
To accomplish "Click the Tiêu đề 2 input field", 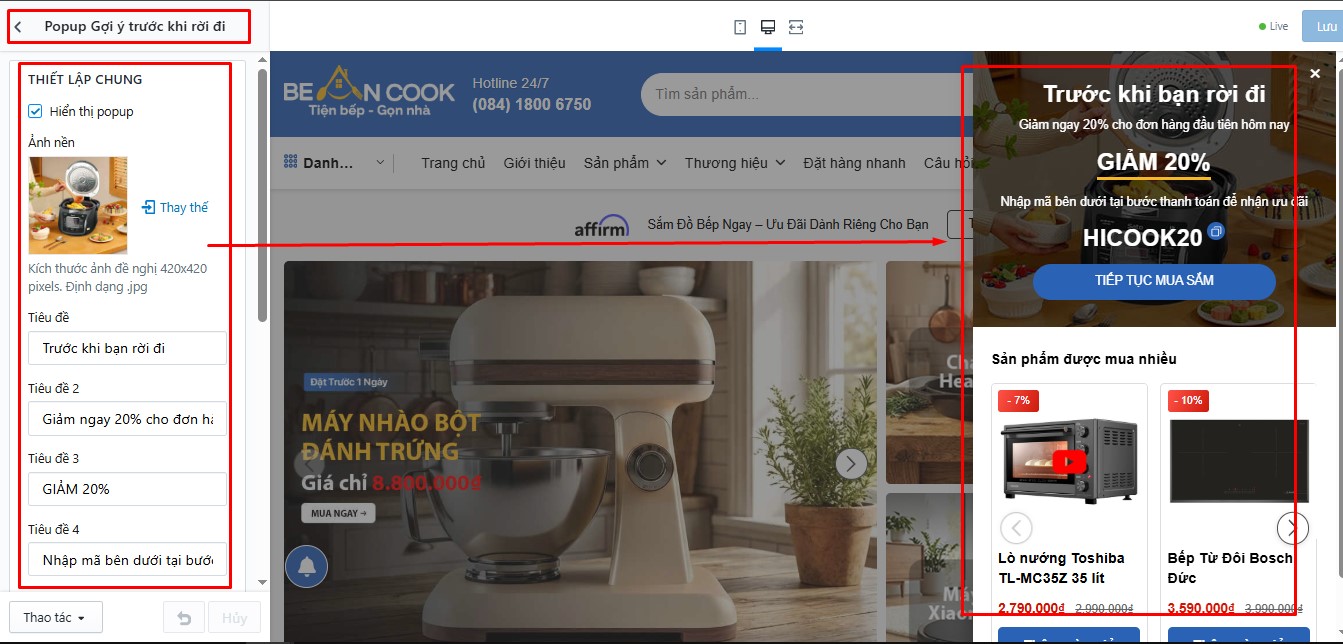I will (127, 419).
